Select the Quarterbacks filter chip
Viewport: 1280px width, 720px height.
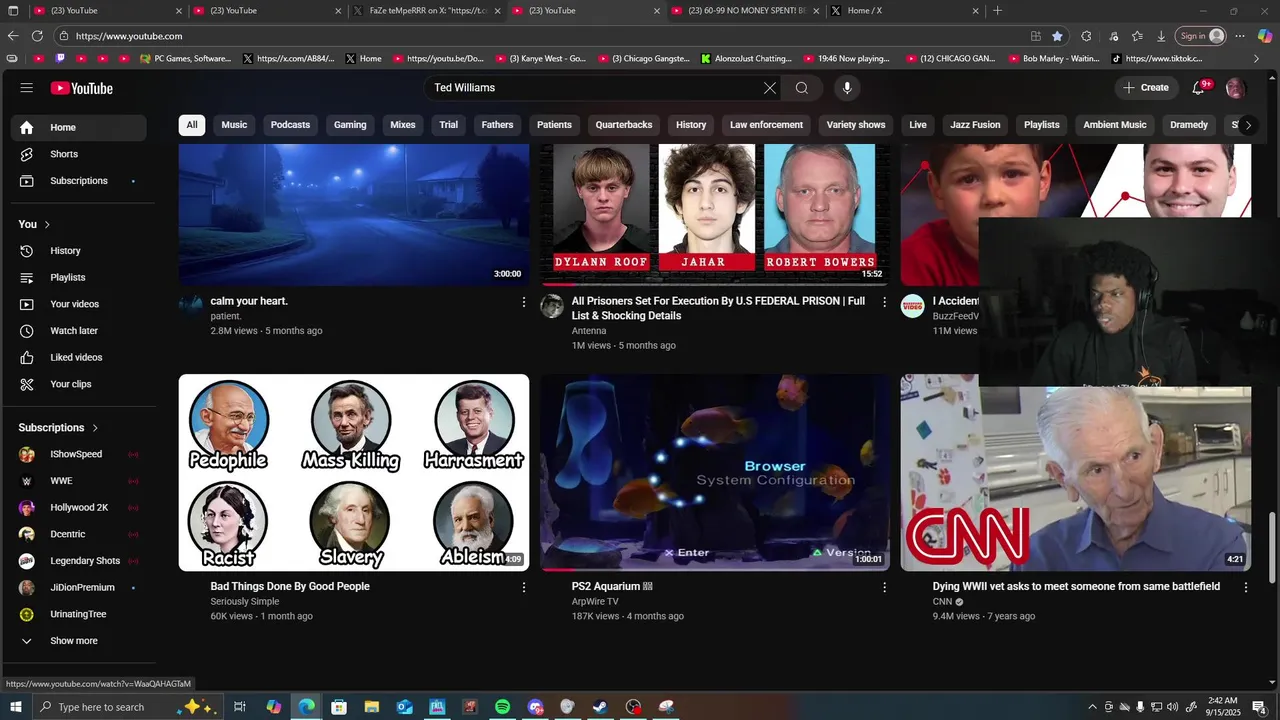coord(624,125)
